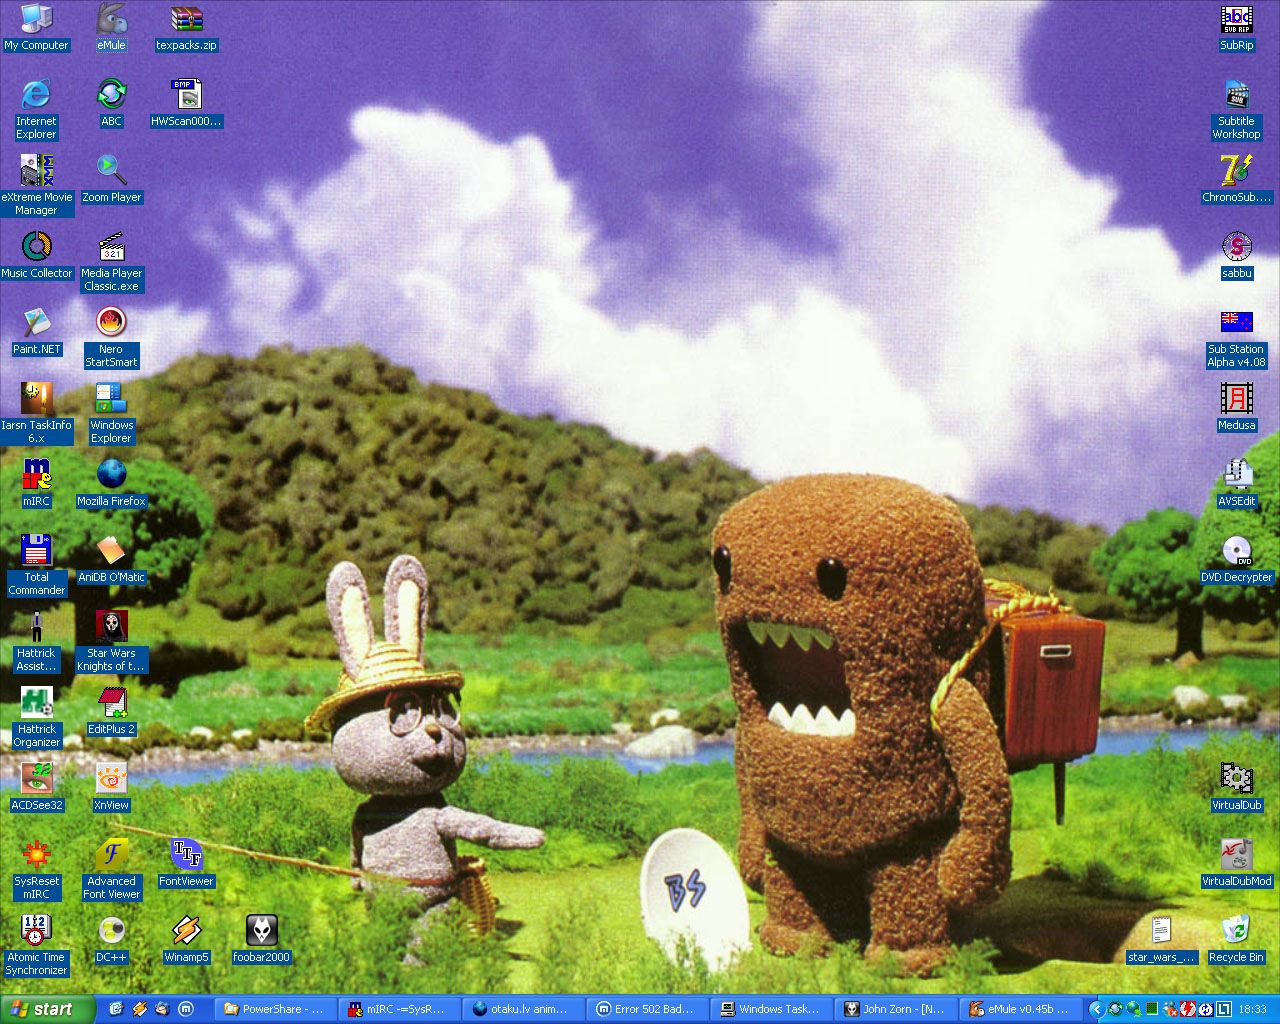Launch Zoom Player from the desktop
1280x1024 pixels.
[111, 179]
